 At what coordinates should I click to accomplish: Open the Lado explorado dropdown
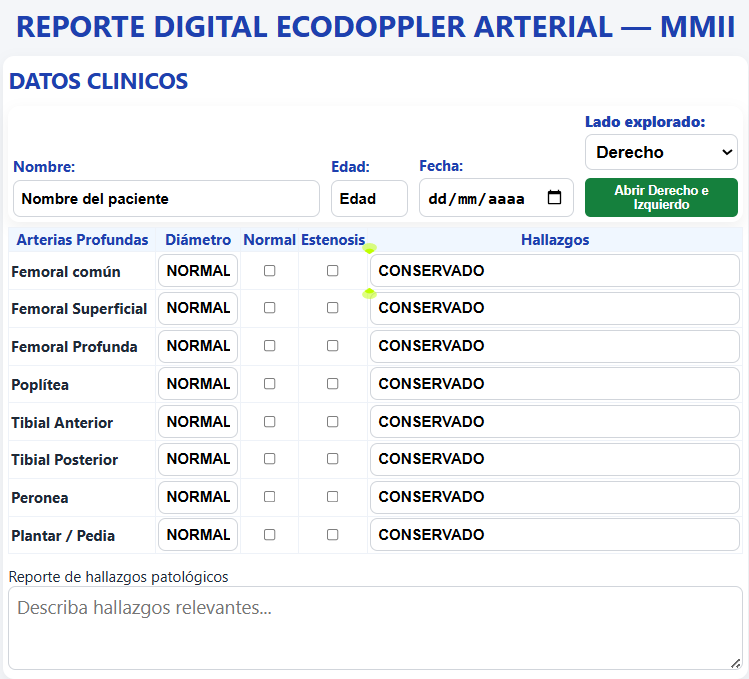(661, 153)
